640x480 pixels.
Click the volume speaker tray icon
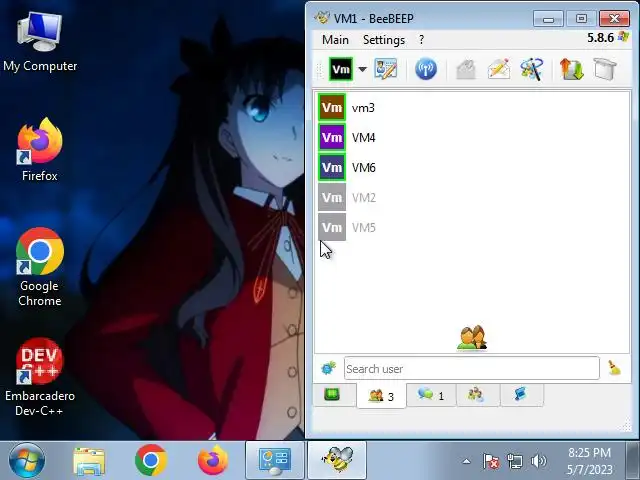[538, 462]
